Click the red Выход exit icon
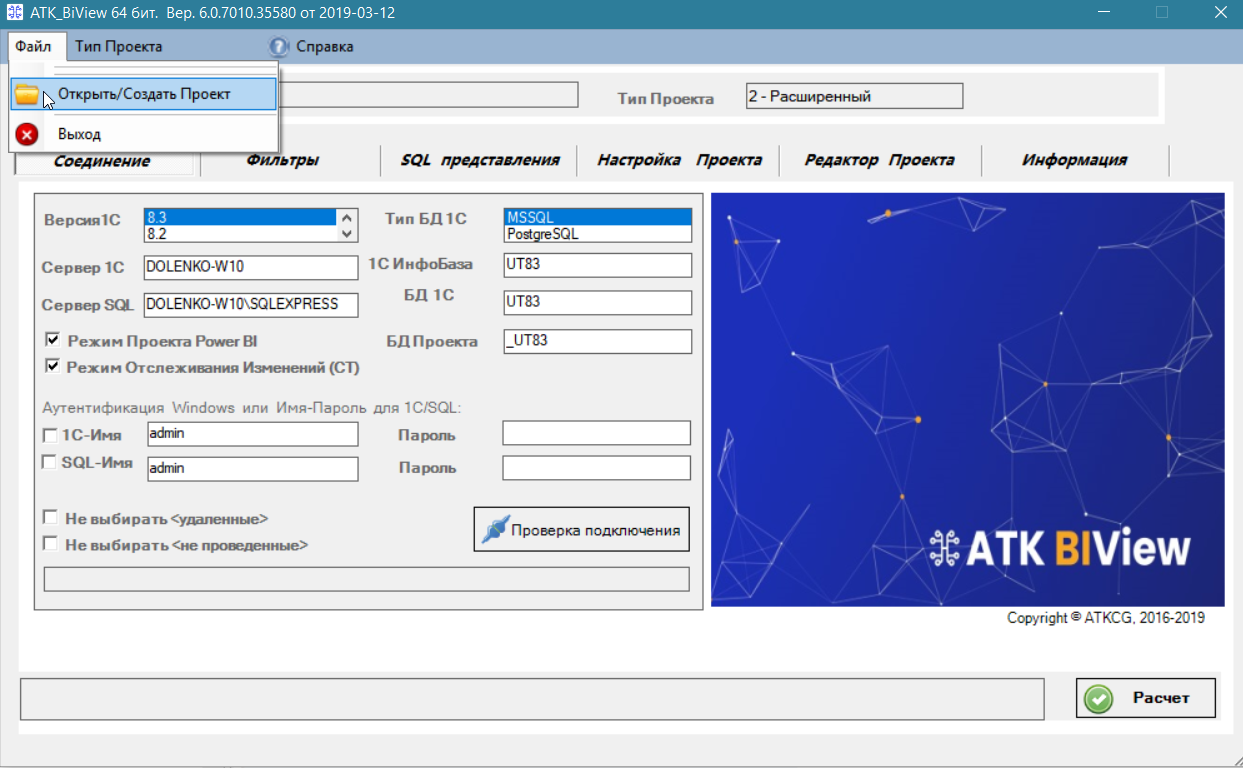The width and height of the screenshot is (1243, 768). (27, 134)
